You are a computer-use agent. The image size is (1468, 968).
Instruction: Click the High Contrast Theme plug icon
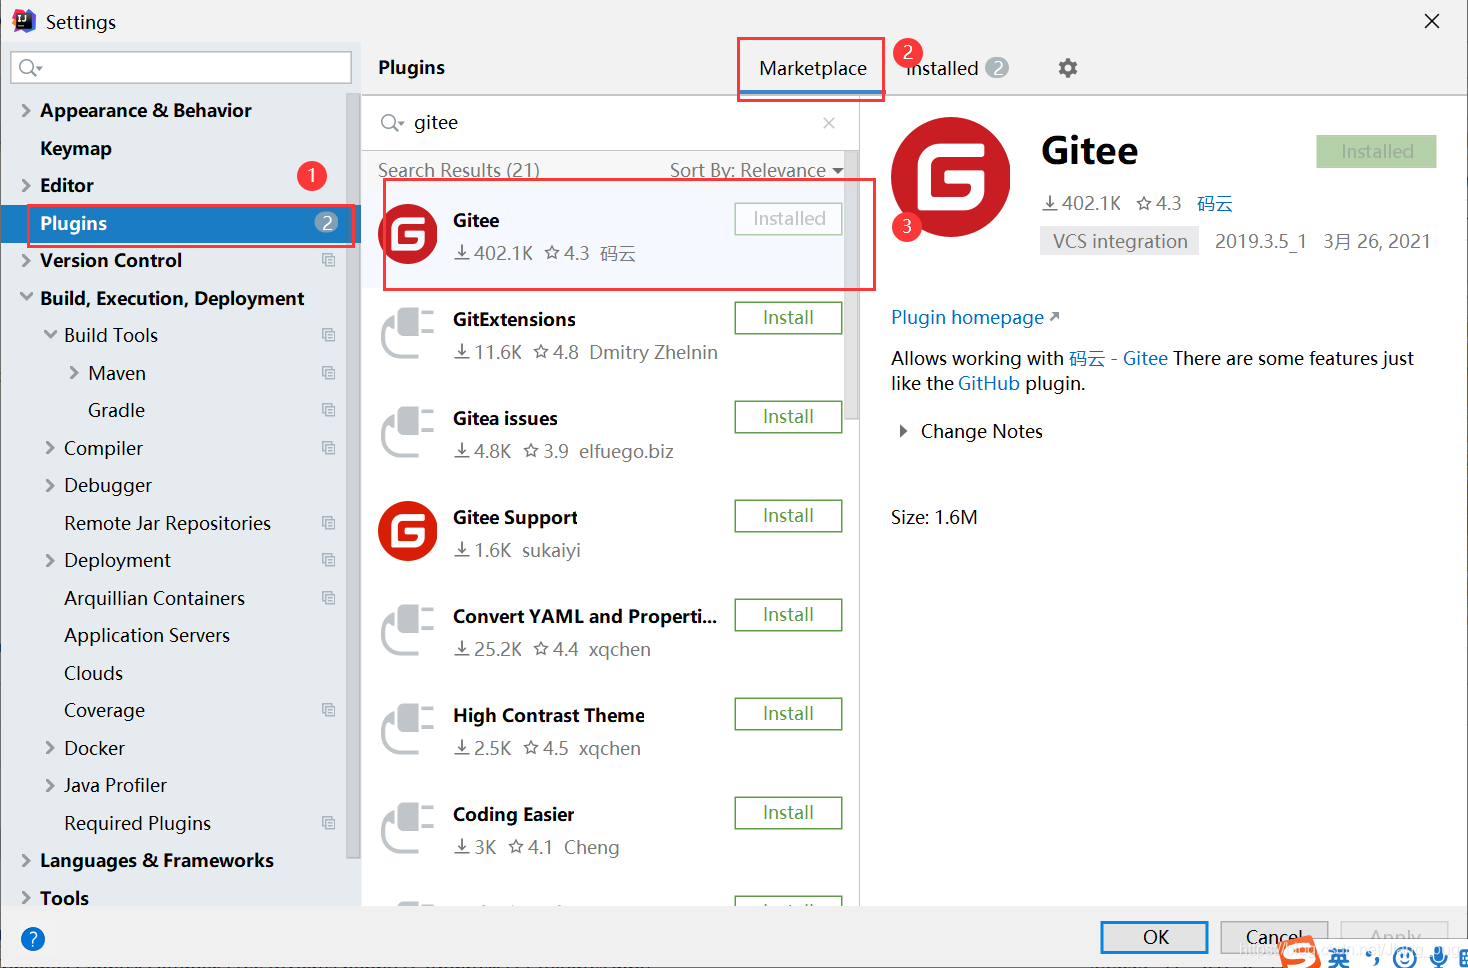tap(408, 729)
